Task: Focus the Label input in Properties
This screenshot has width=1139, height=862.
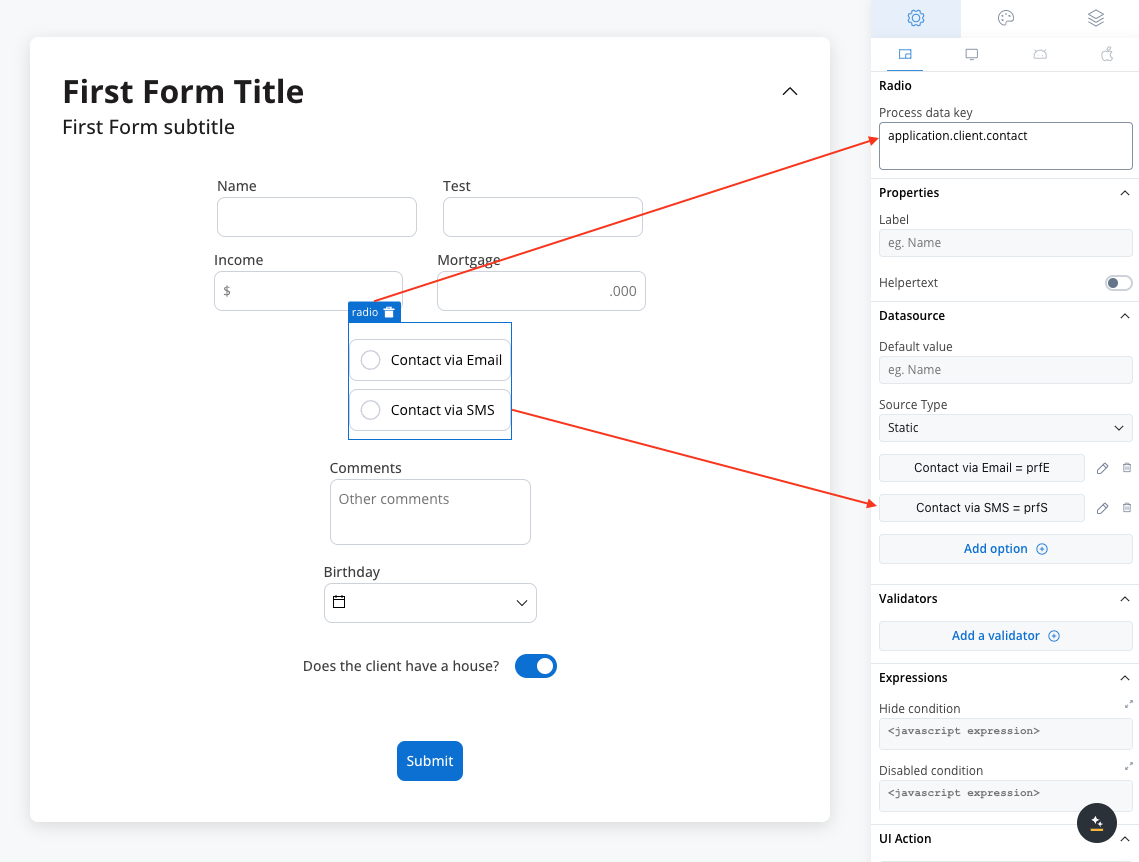Action: 1005,243
